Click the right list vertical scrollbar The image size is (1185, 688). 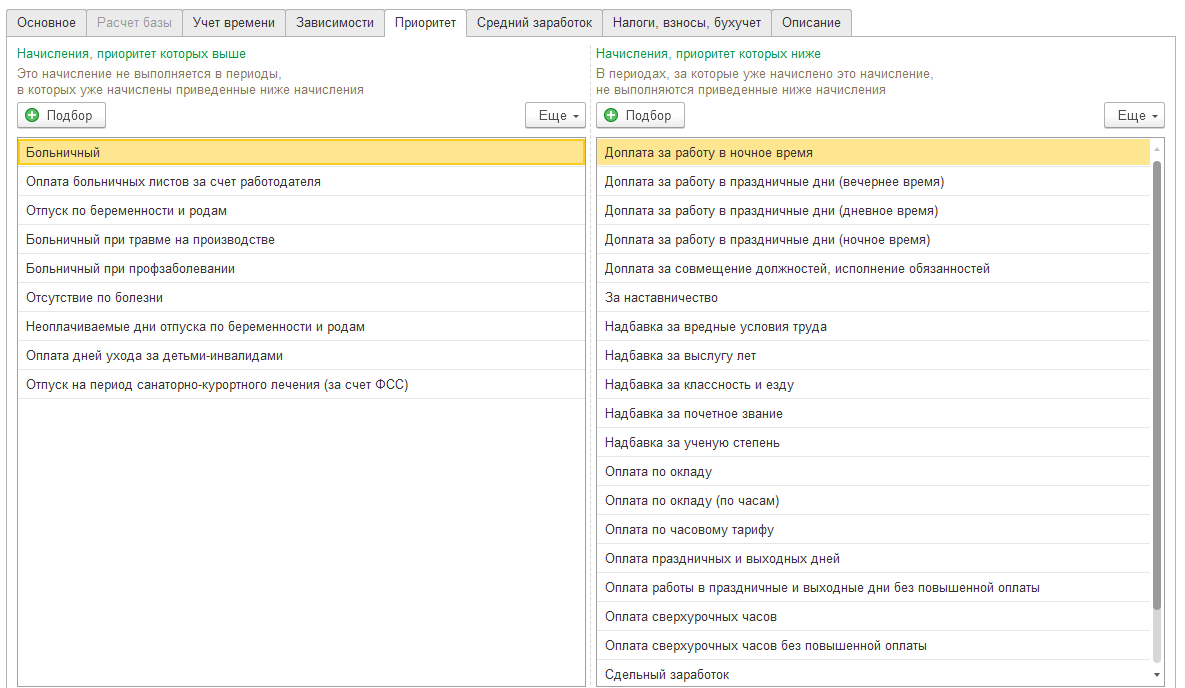1157,385
